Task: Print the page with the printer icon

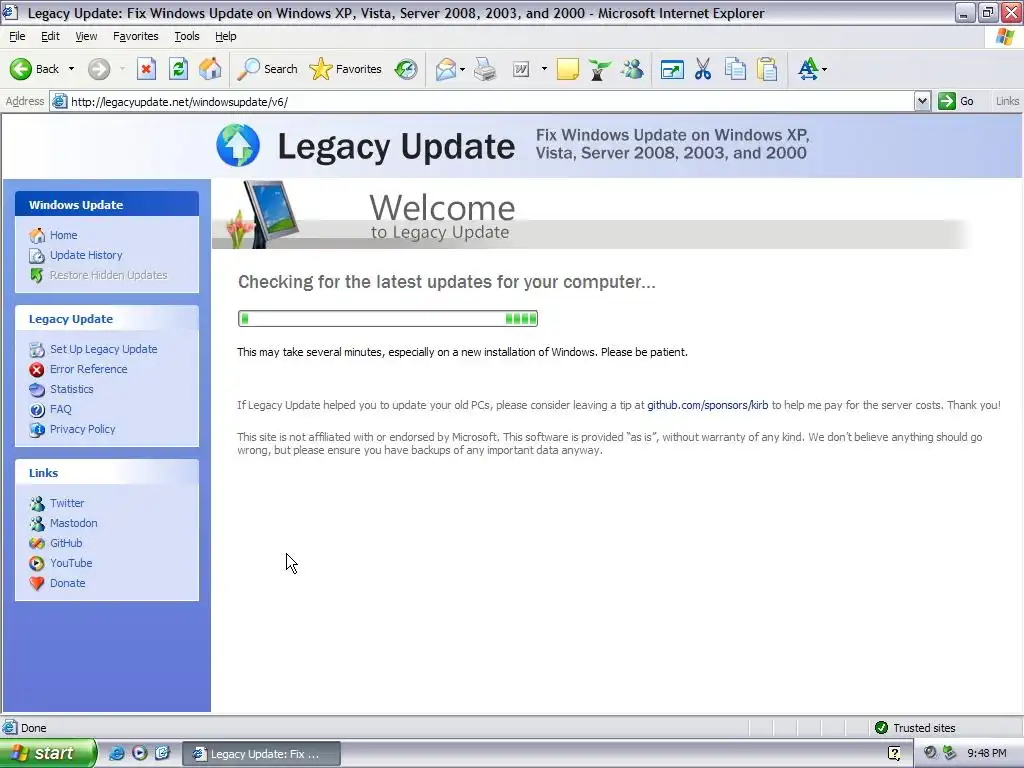Action: (x=485, y=69)
